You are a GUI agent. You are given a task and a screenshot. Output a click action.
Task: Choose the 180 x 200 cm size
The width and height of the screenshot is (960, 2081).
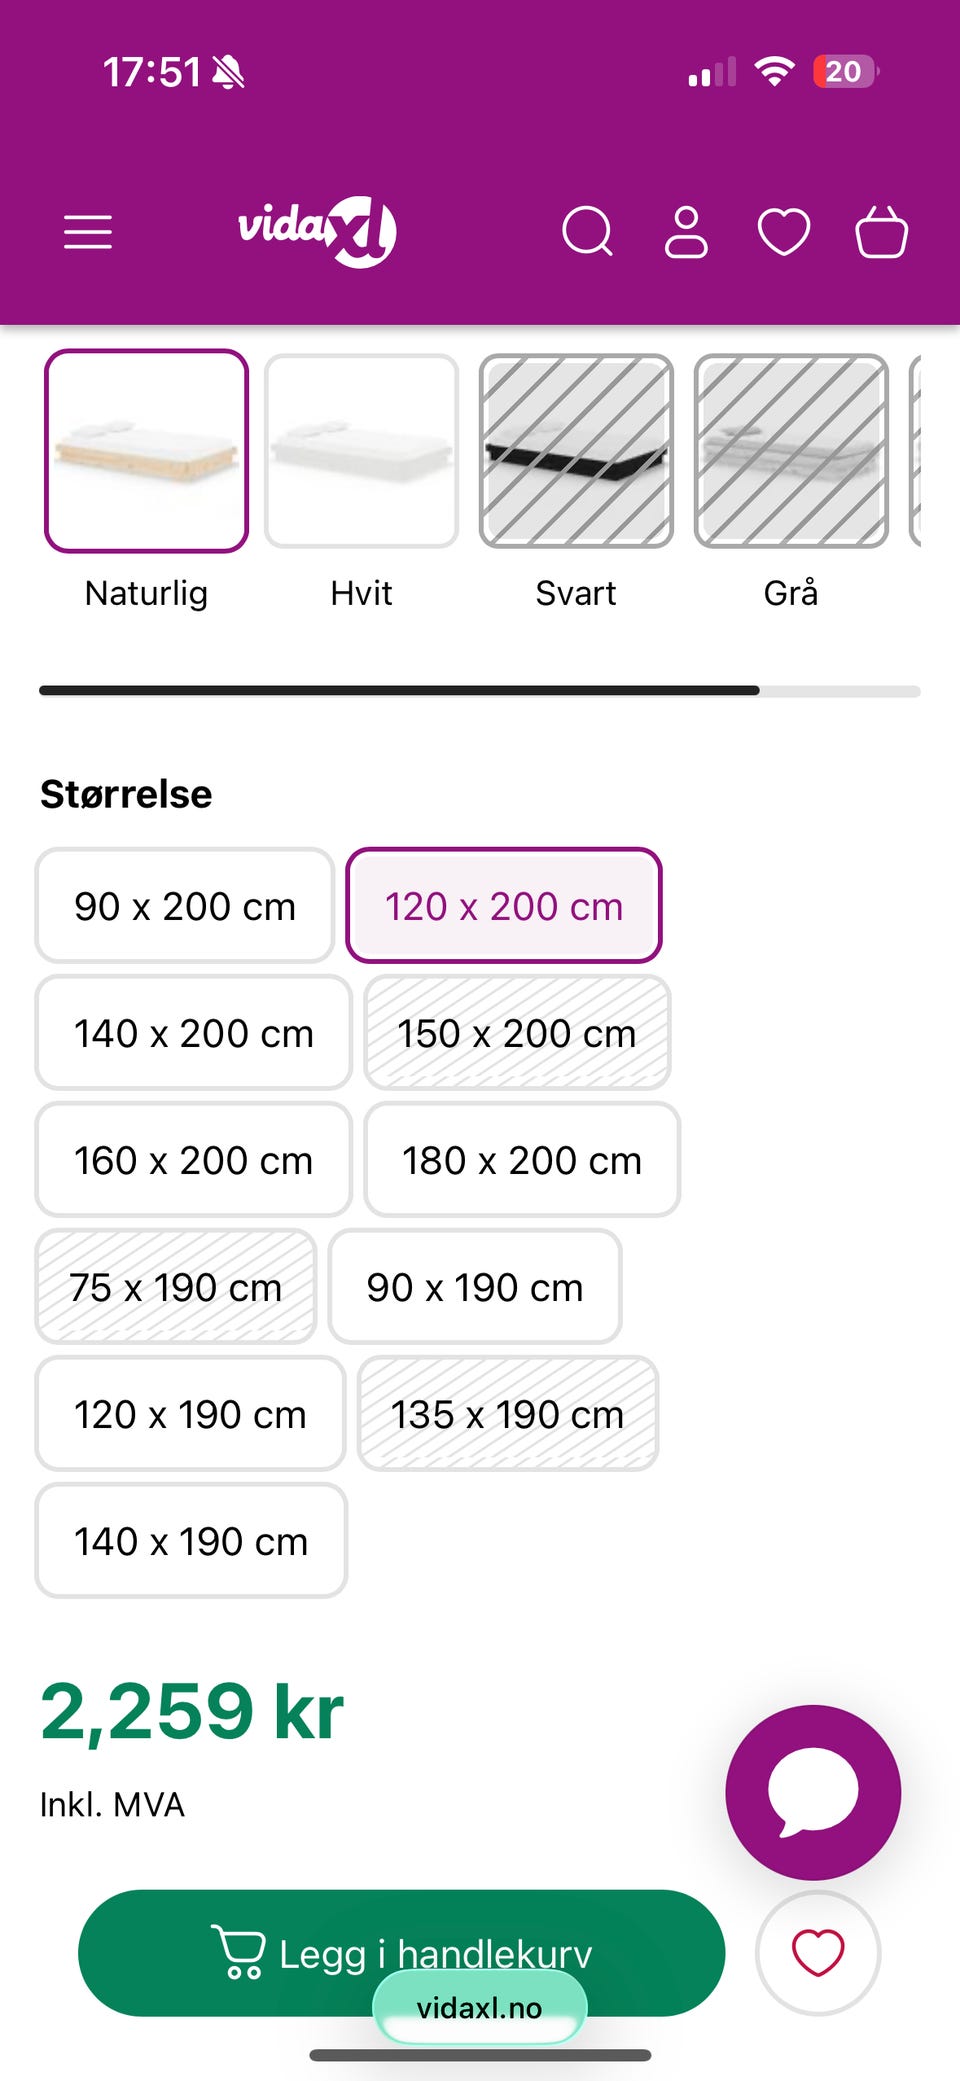point(522,1160)
